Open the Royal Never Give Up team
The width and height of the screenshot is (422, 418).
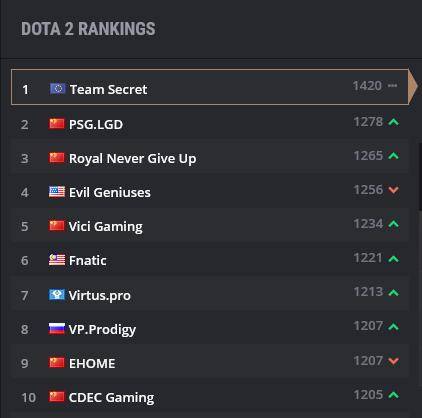point(132,159)
